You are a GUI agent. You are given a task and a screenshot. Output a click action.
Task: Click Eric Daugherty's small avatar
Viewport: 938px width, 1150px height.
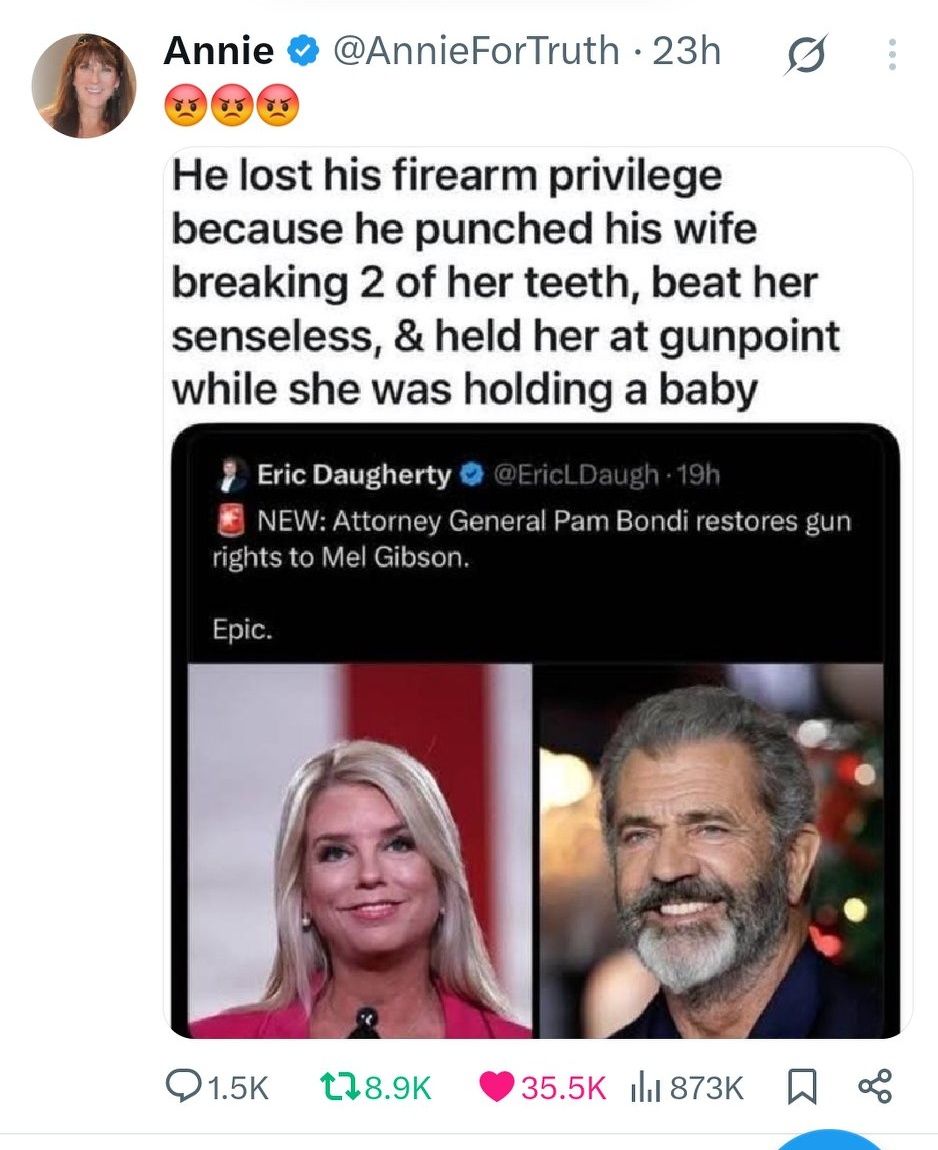click(230, 475)
